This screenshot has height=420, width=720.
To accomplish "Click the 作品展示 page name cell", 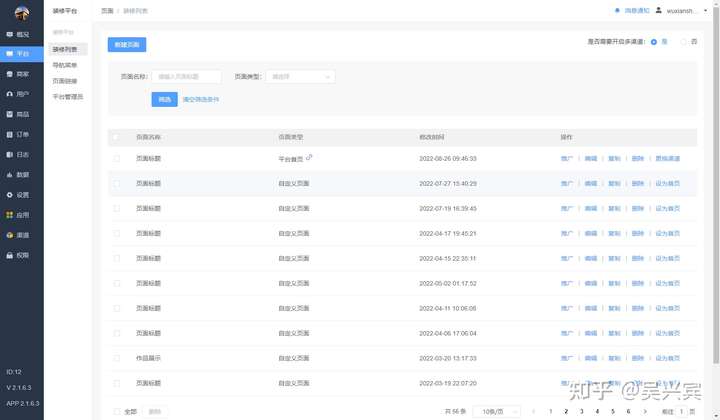I will [148, 358].
